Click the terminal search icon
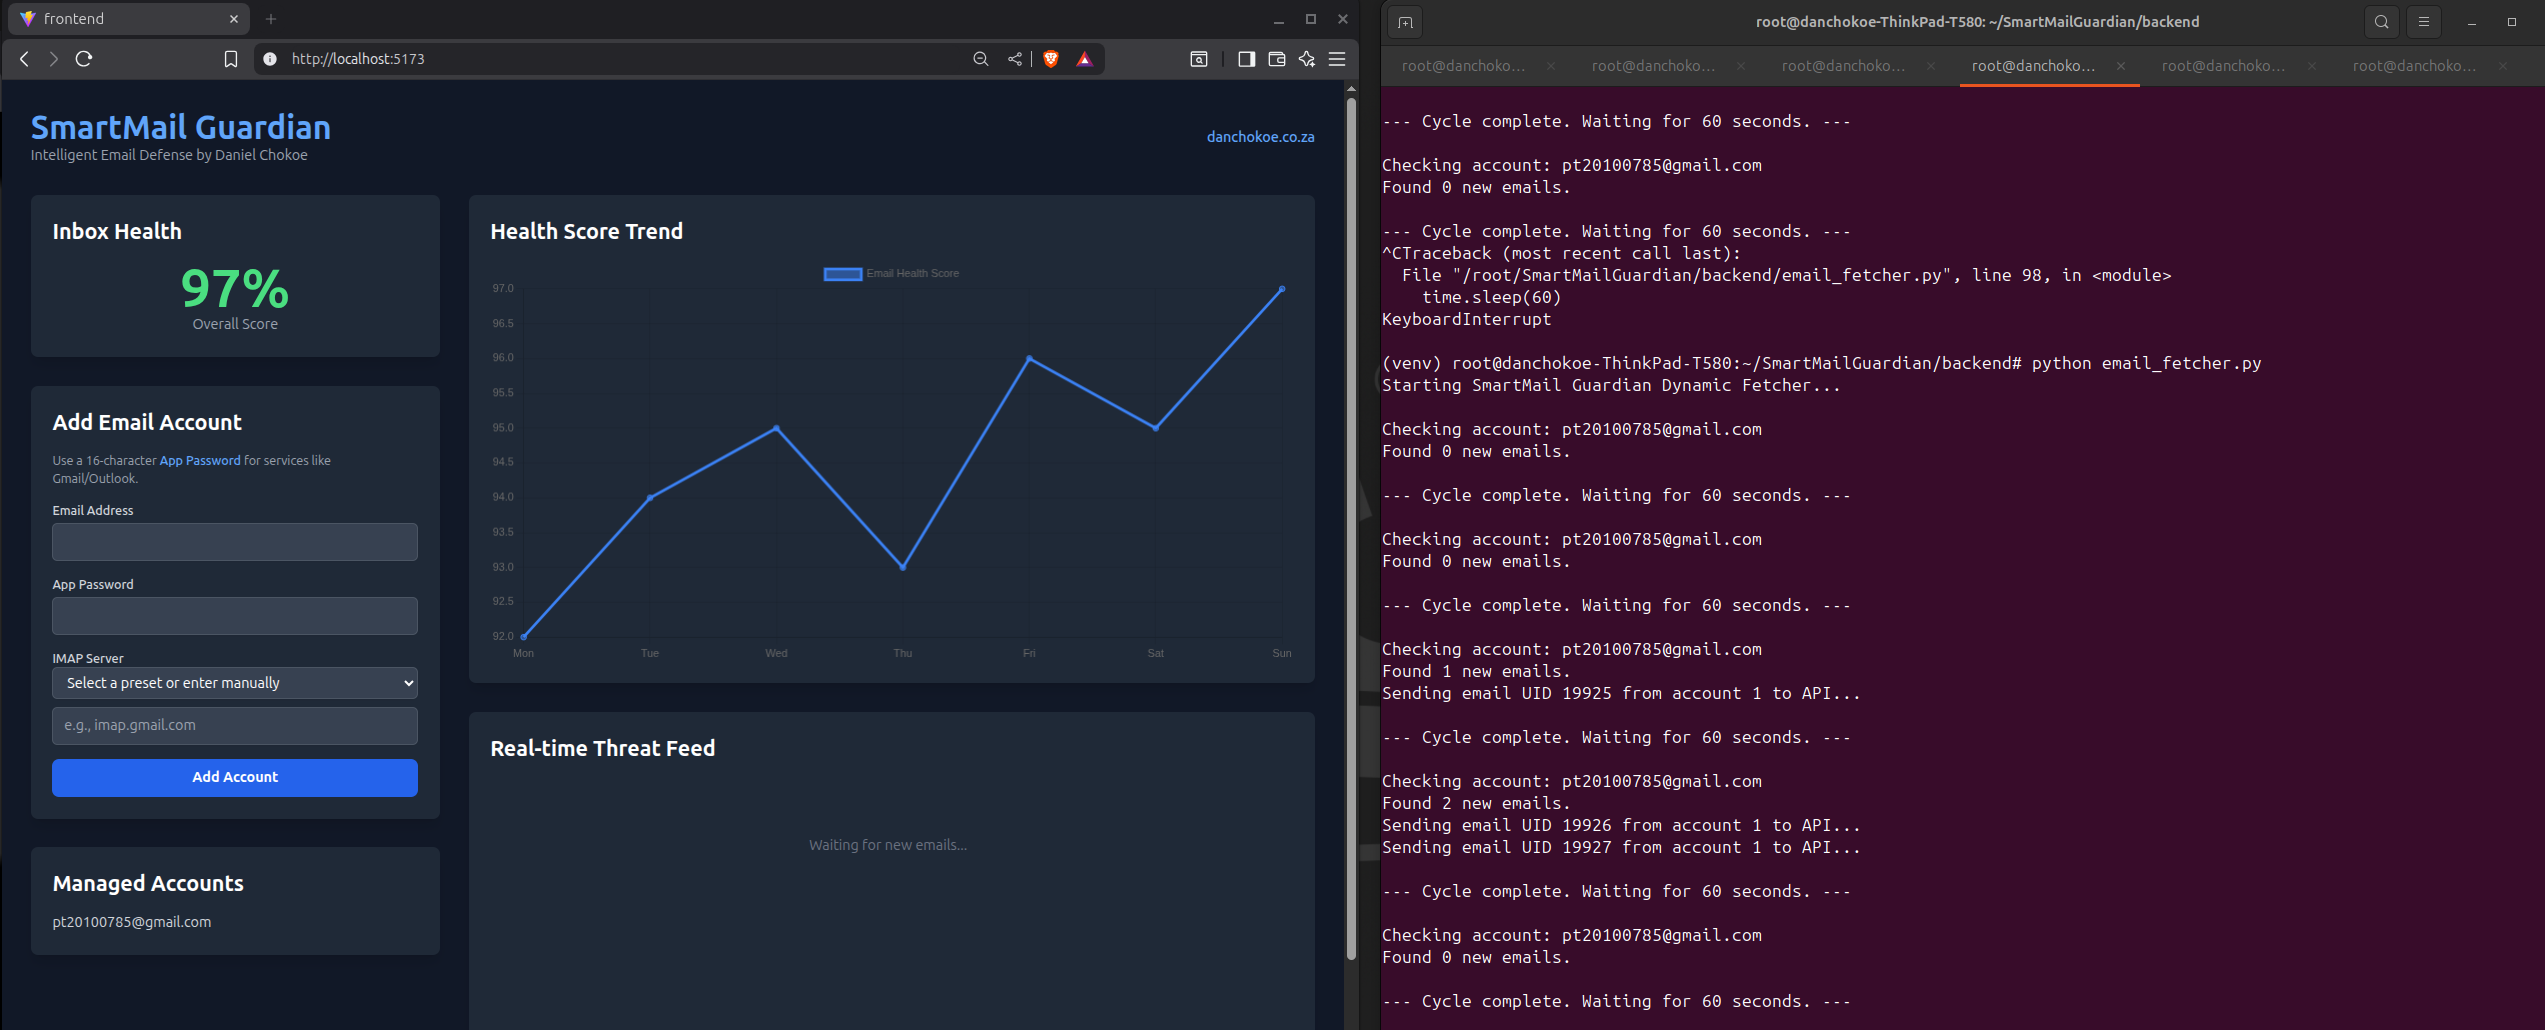 (x=2381, y=22)
